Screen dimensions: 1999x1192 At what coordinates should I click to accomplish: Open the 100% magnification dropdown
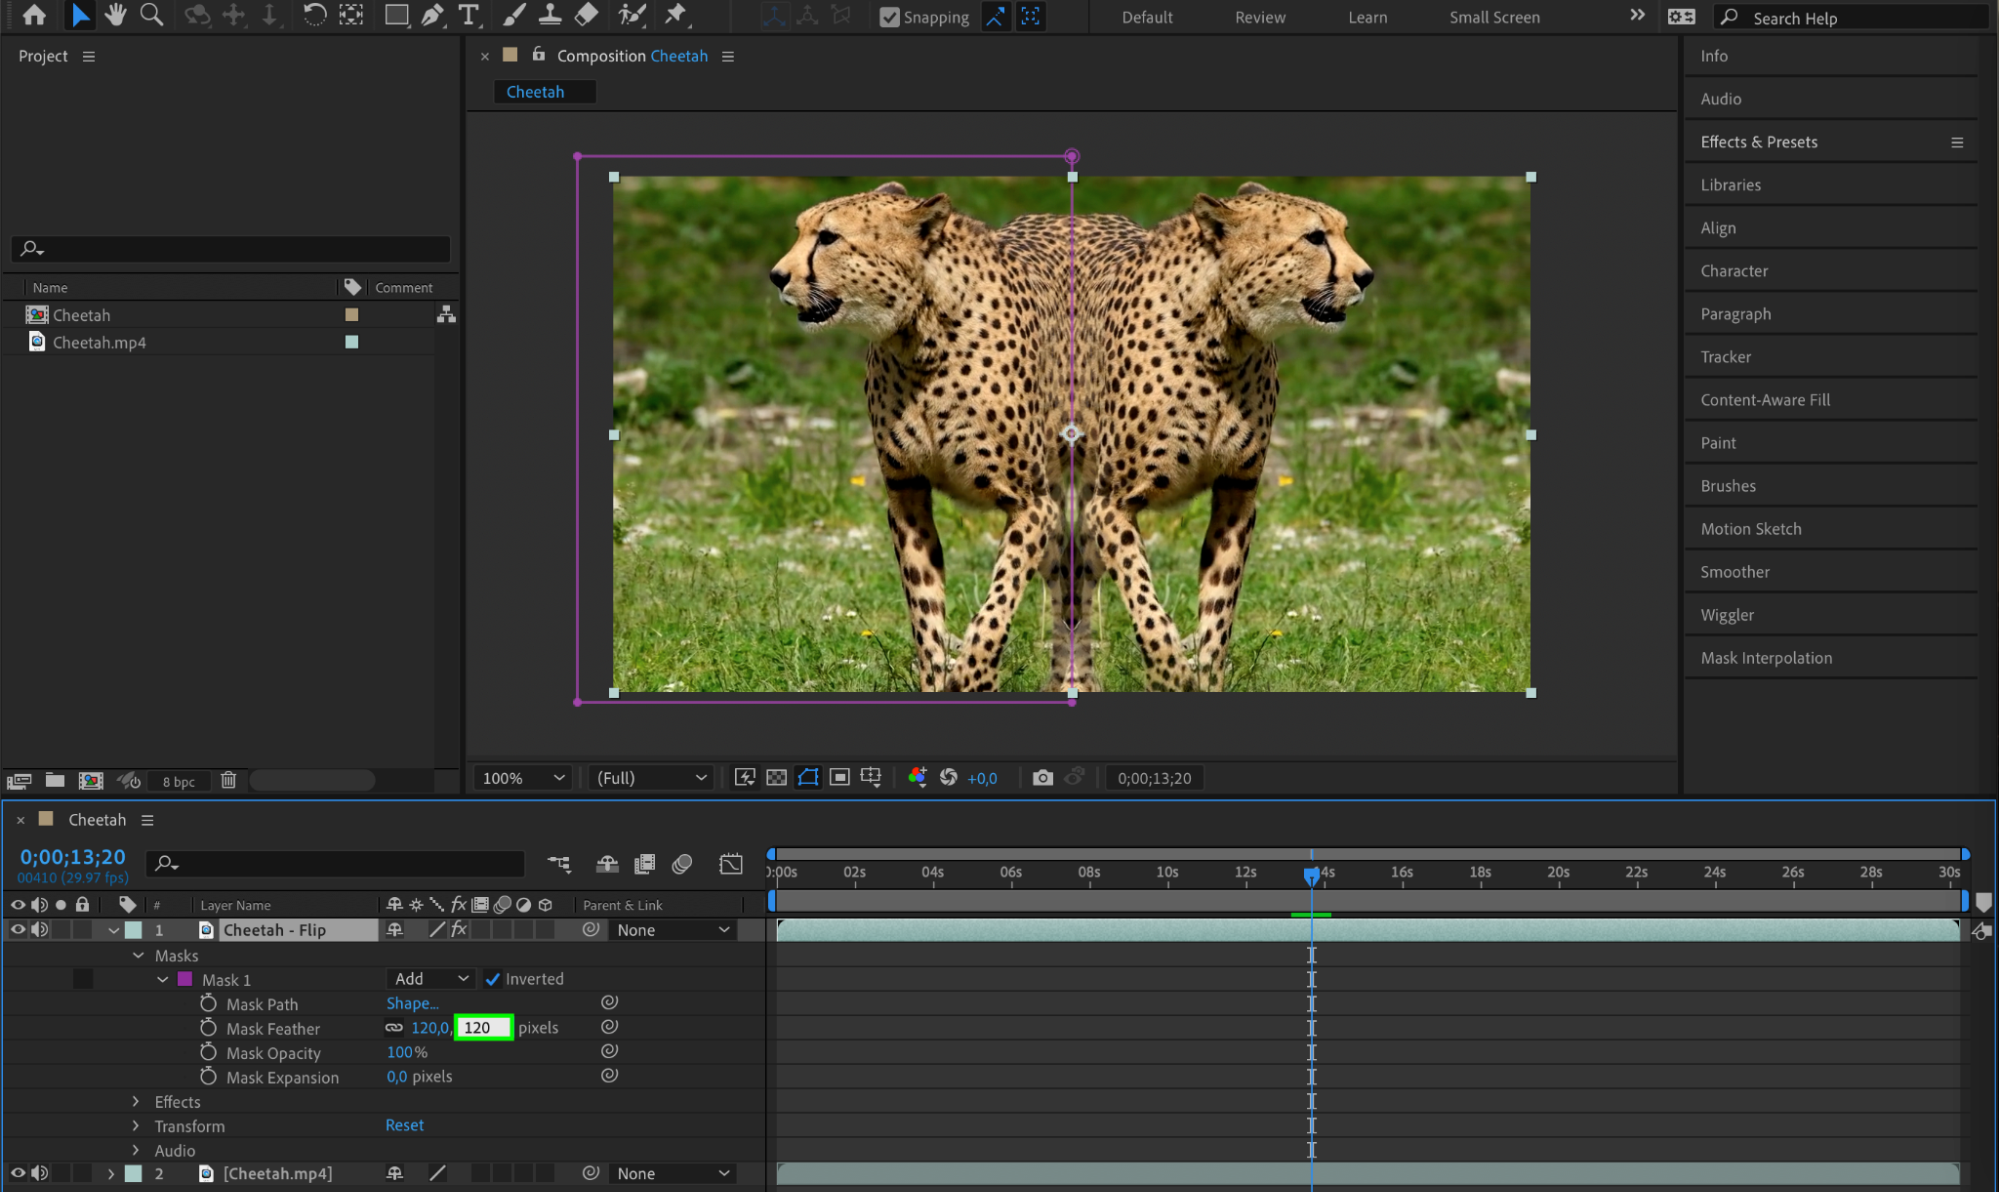pyautogui.click(x=523, y=778)
